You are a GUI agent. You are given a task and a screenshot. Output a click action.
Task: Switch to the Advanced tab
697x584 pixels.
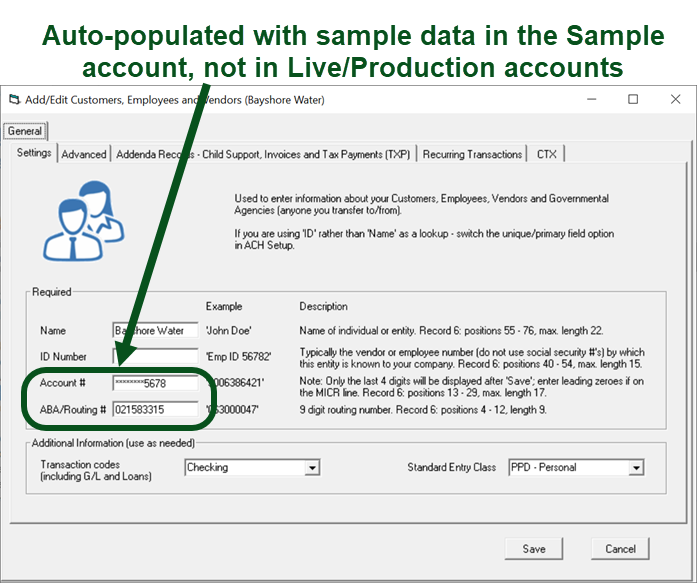[x=84, y=154]
